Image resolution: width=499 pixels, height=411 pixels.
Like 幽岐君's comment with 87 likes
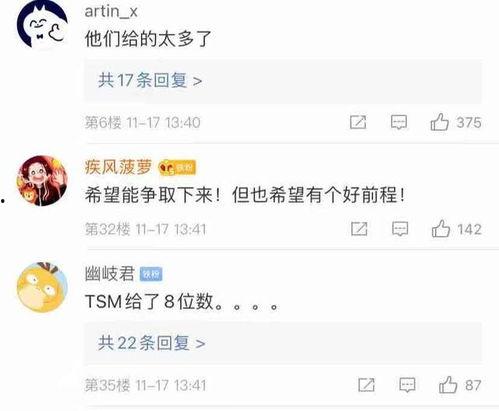pos(448,385)
